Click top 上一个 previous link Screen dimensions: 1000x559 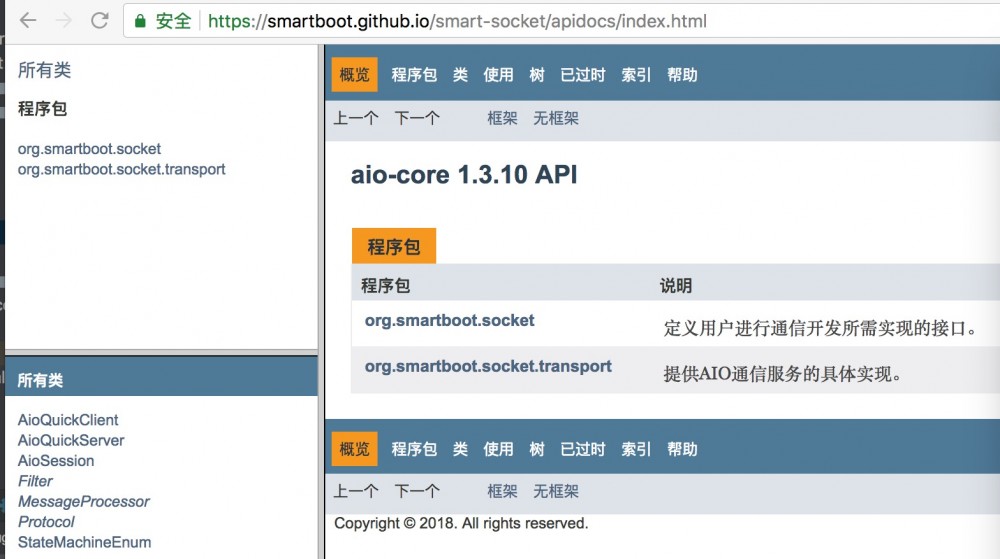pos(356,118)
